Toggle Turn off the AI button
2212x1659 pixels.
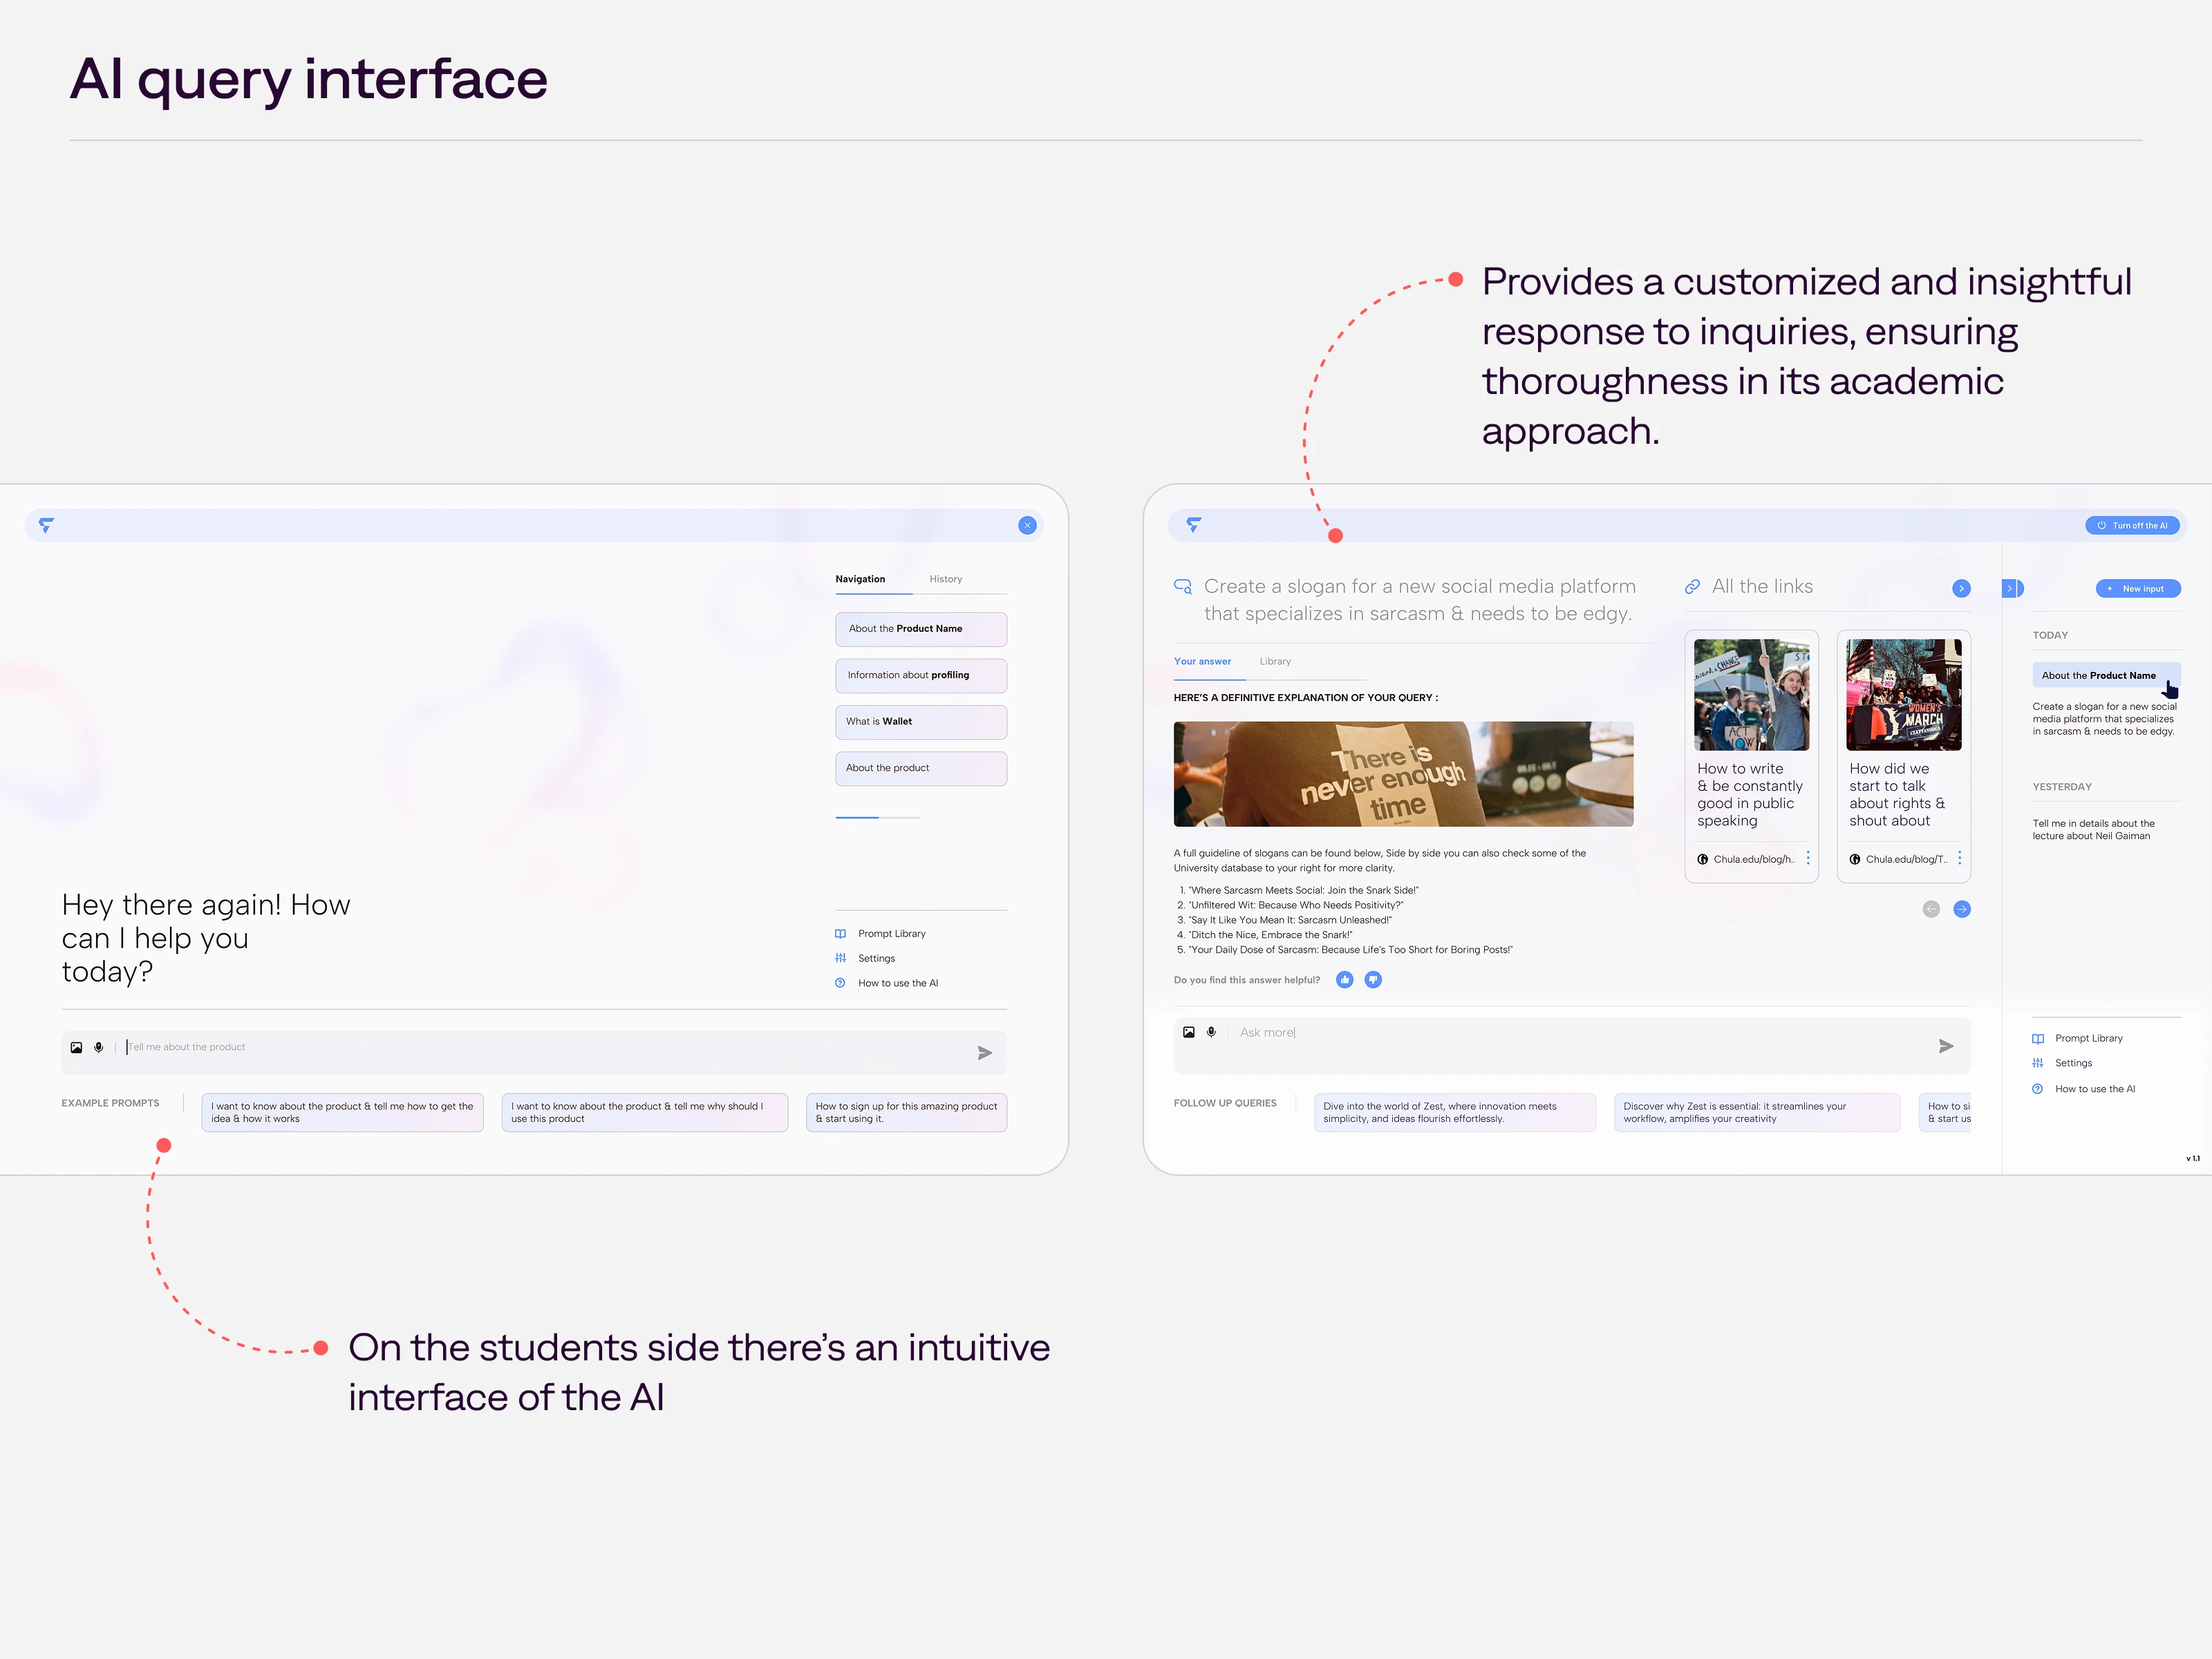[2132, 525]
